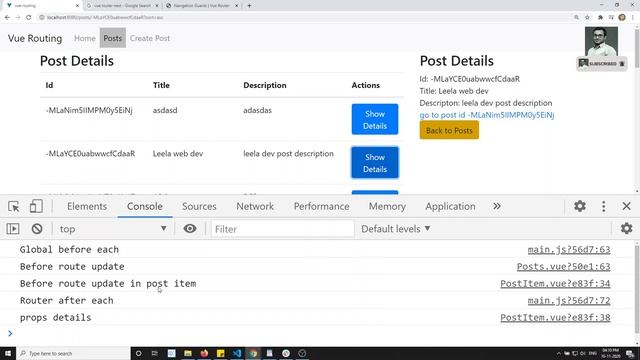Switch to the Memory tab
The width and height of the screenshot is (640, 360).
pos(387,206)
